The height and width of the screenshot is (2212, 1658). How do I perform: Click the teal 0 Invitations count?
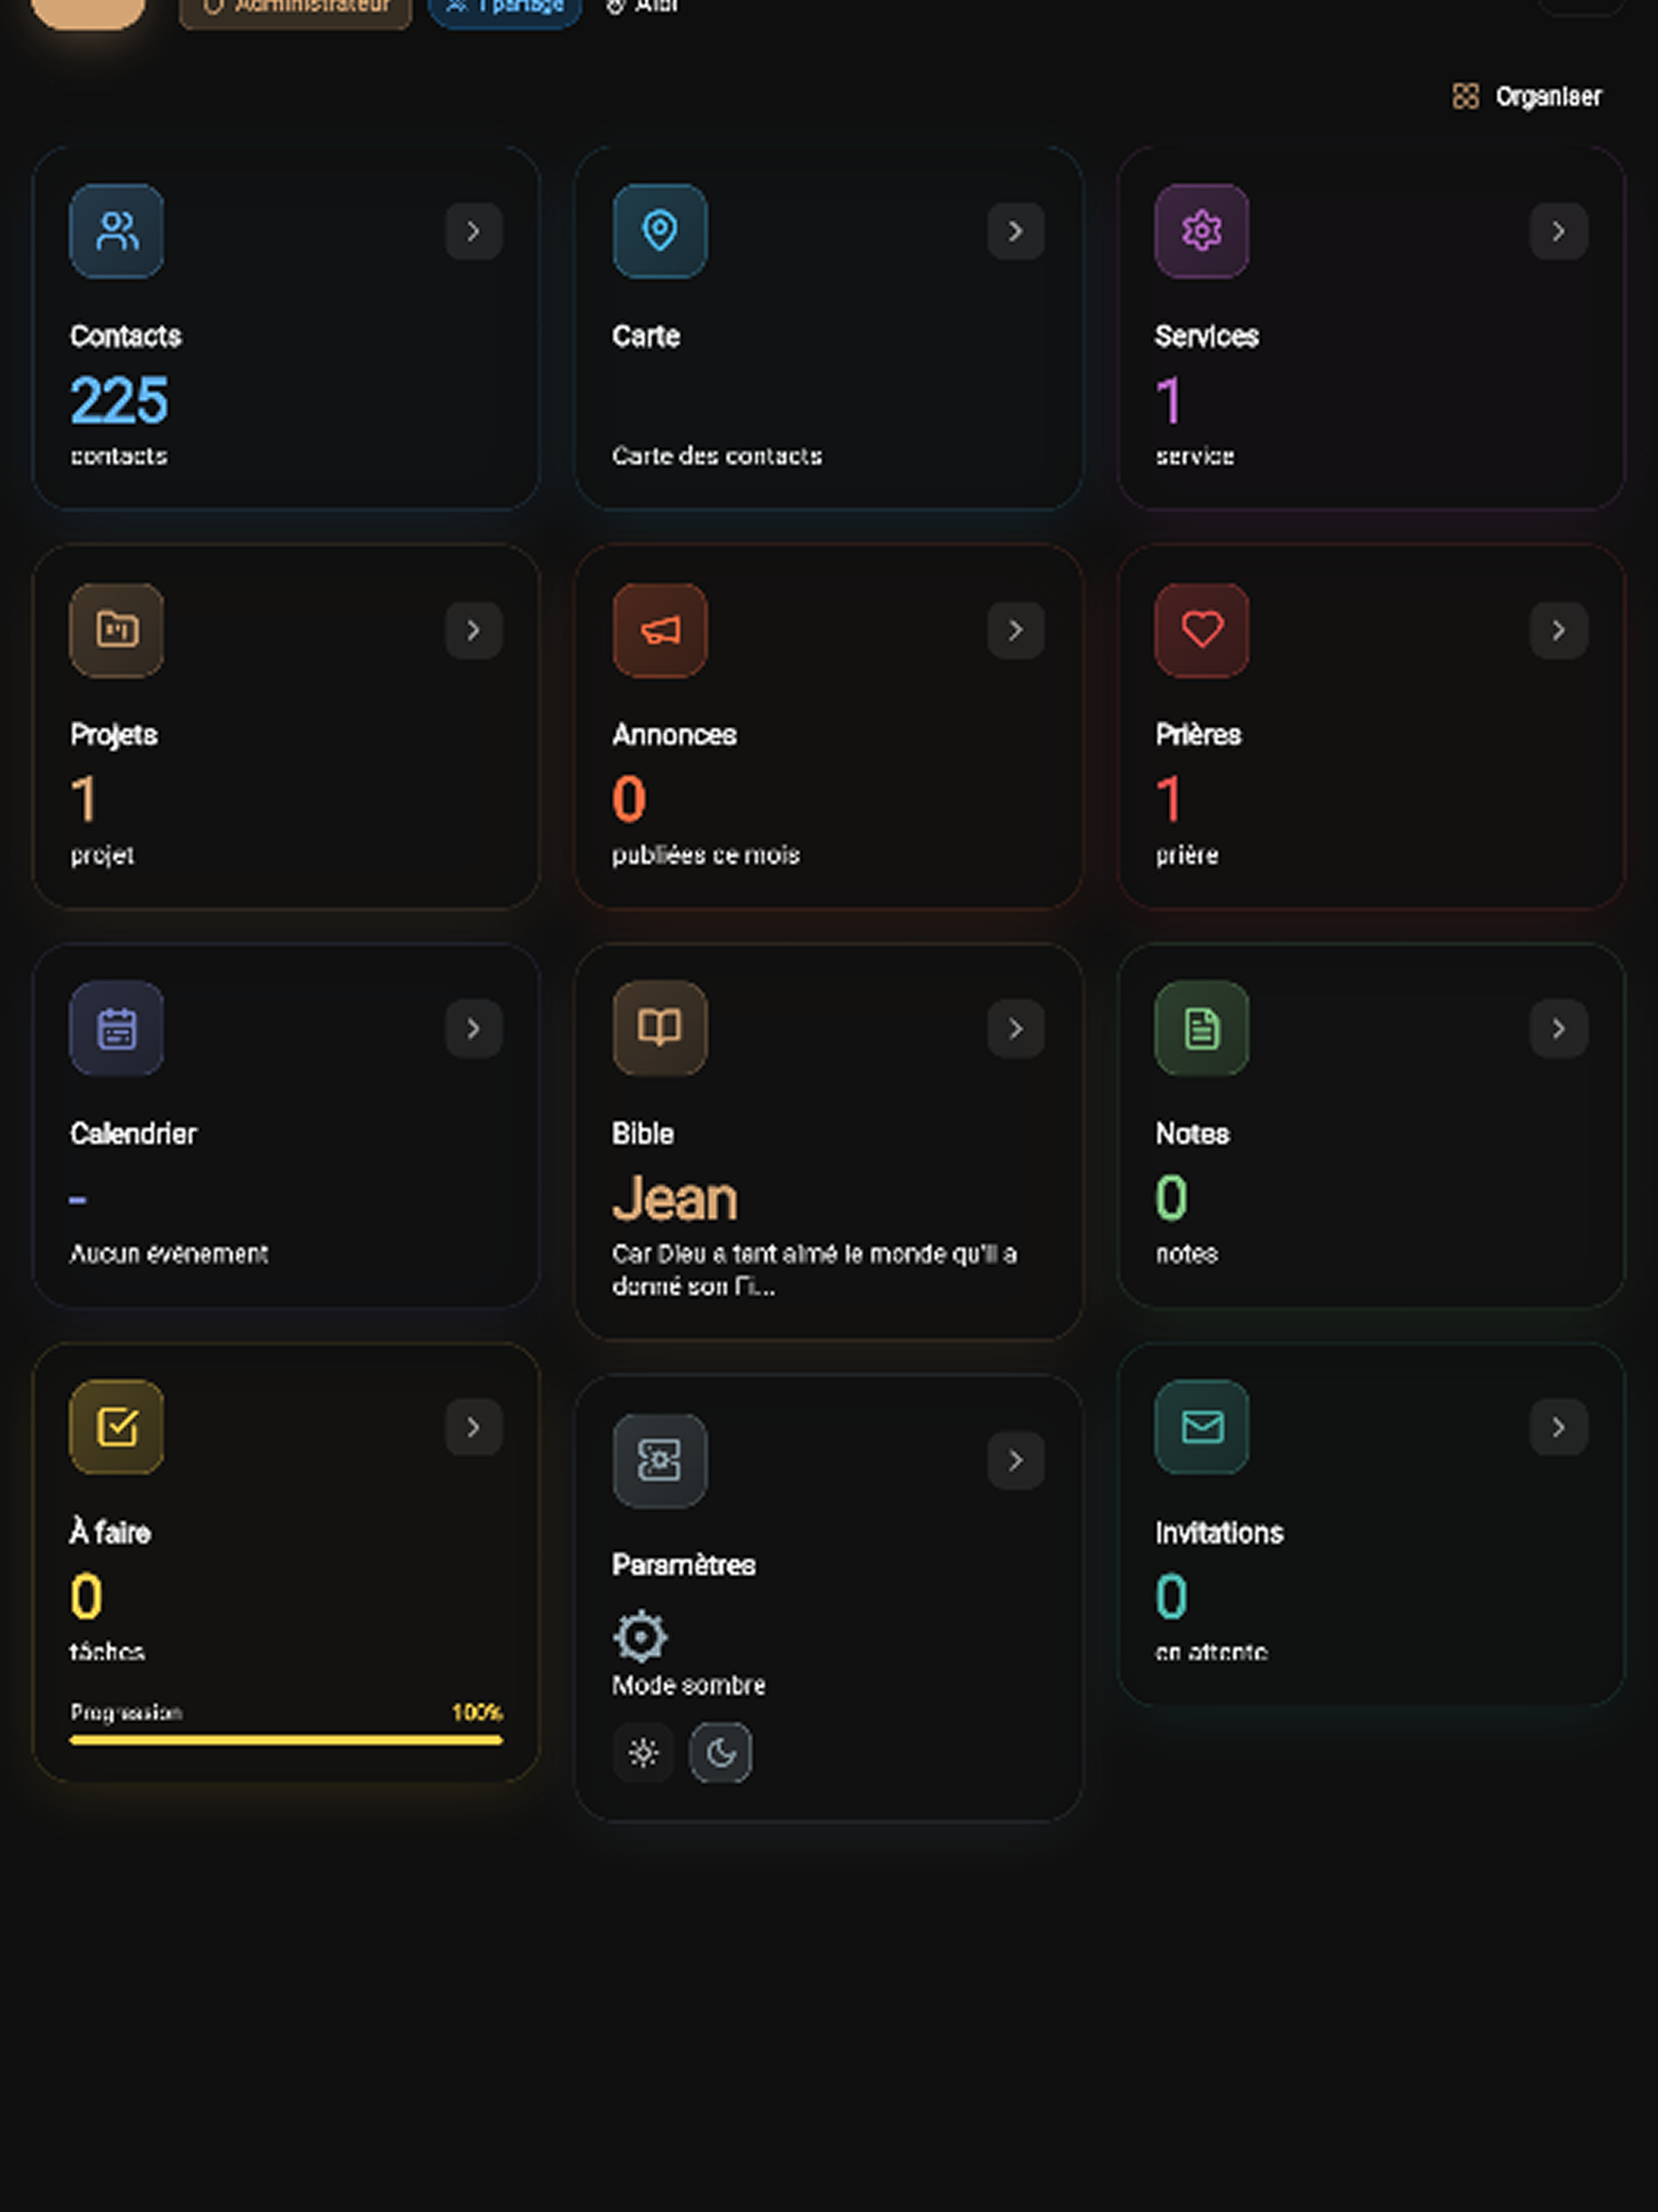click(x=1171, y=1596)
